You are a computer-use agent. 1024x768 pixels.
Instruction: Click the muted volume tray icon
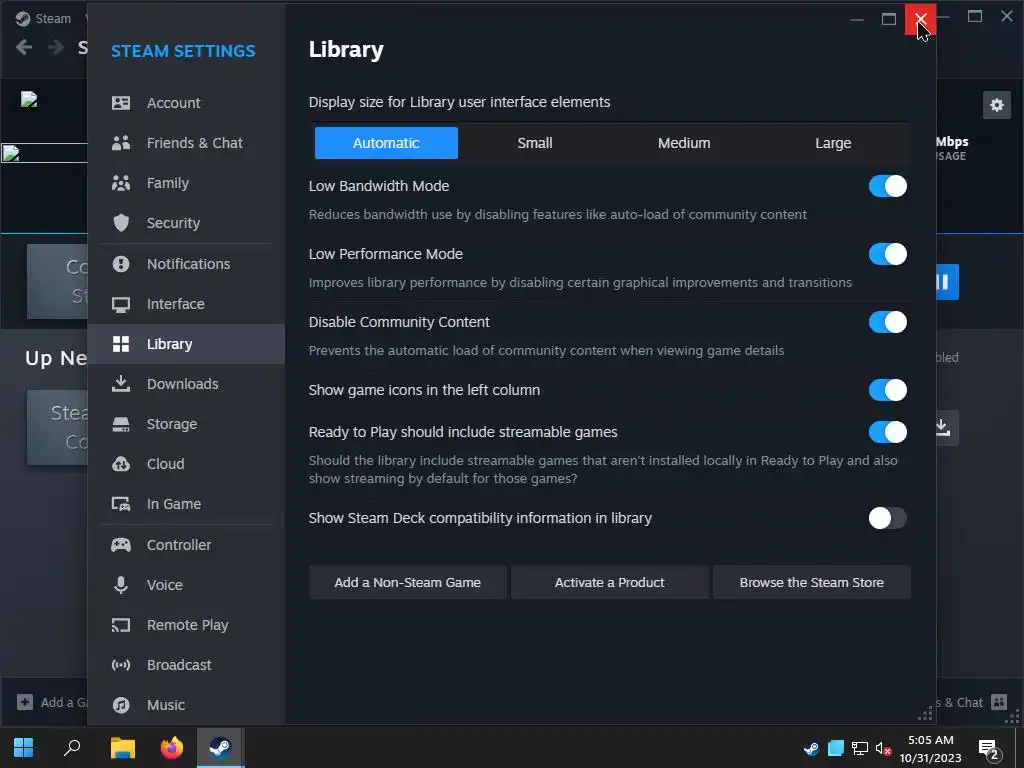tap(883, 748)
